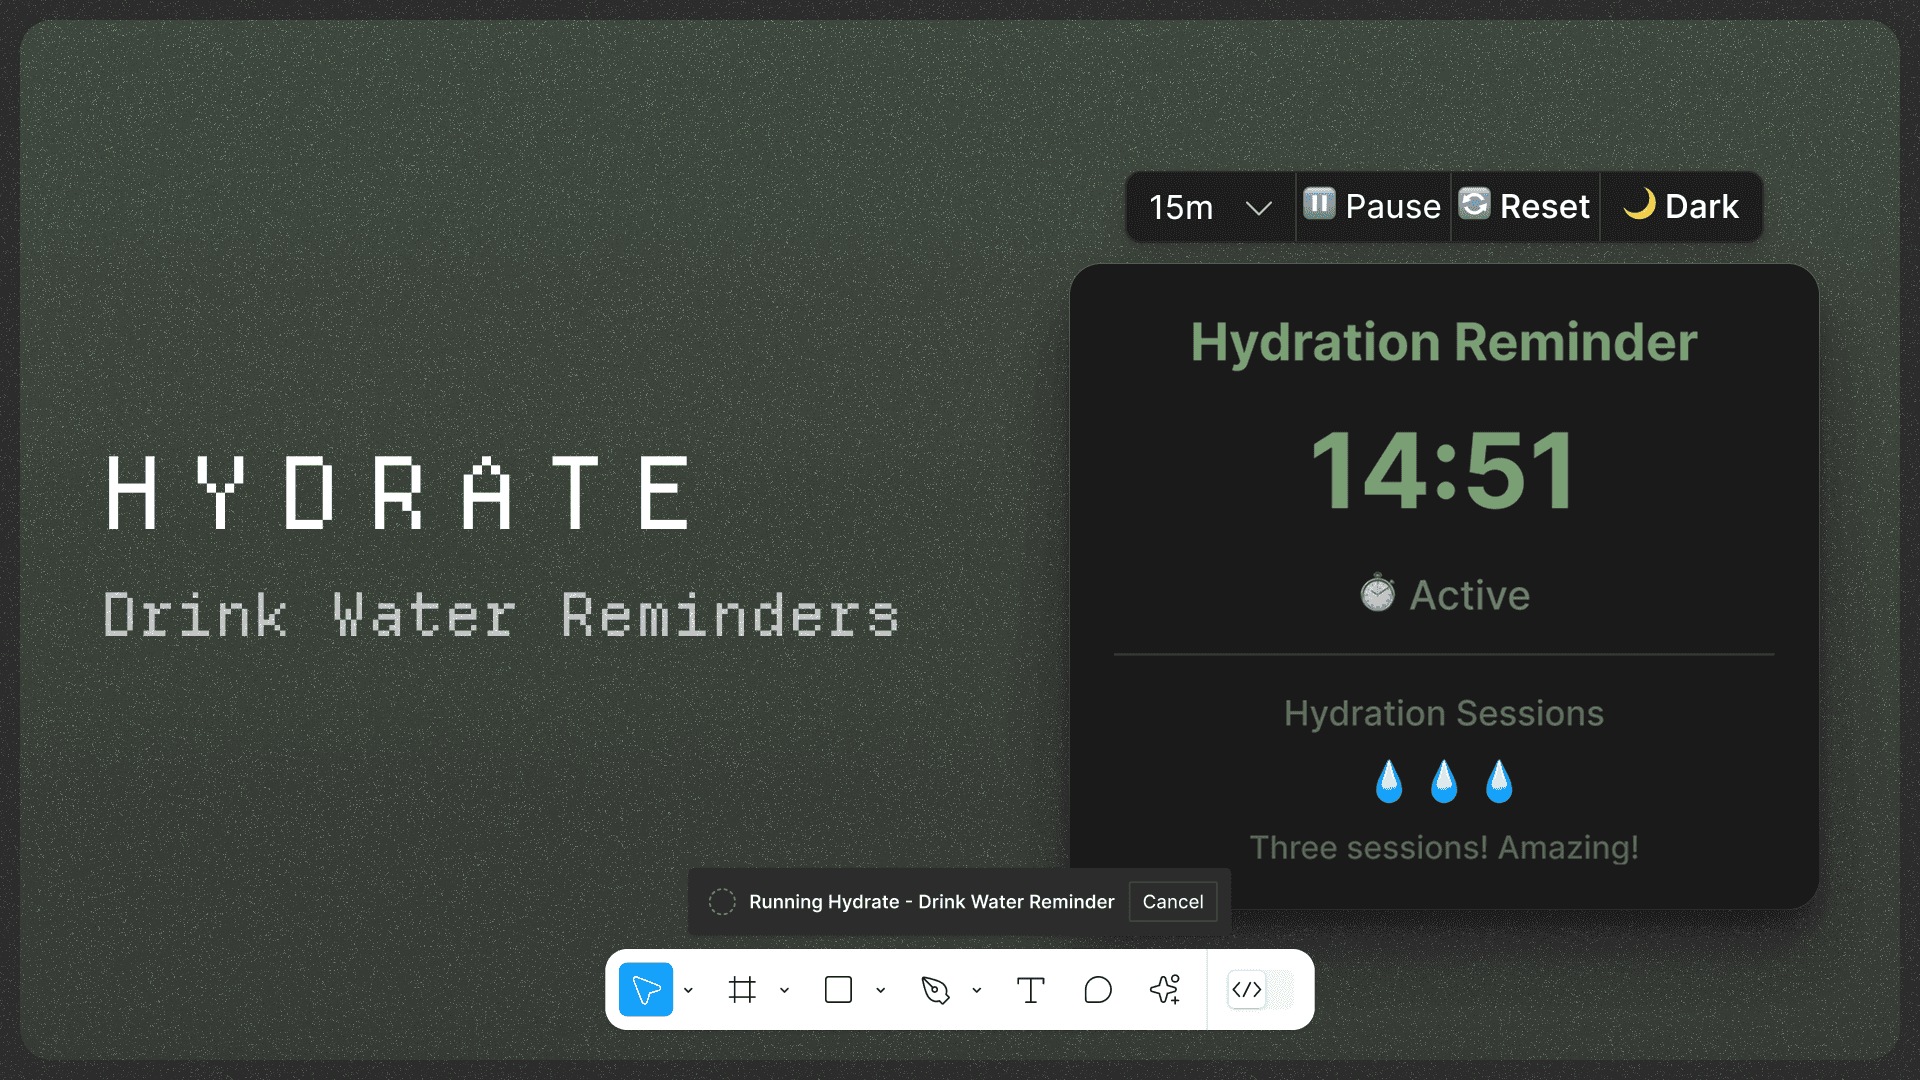Cancel the running Hydrate widget process
Image resolution: width=1920 pixels, height=1080 pixels.
(x=1172, y=901)
